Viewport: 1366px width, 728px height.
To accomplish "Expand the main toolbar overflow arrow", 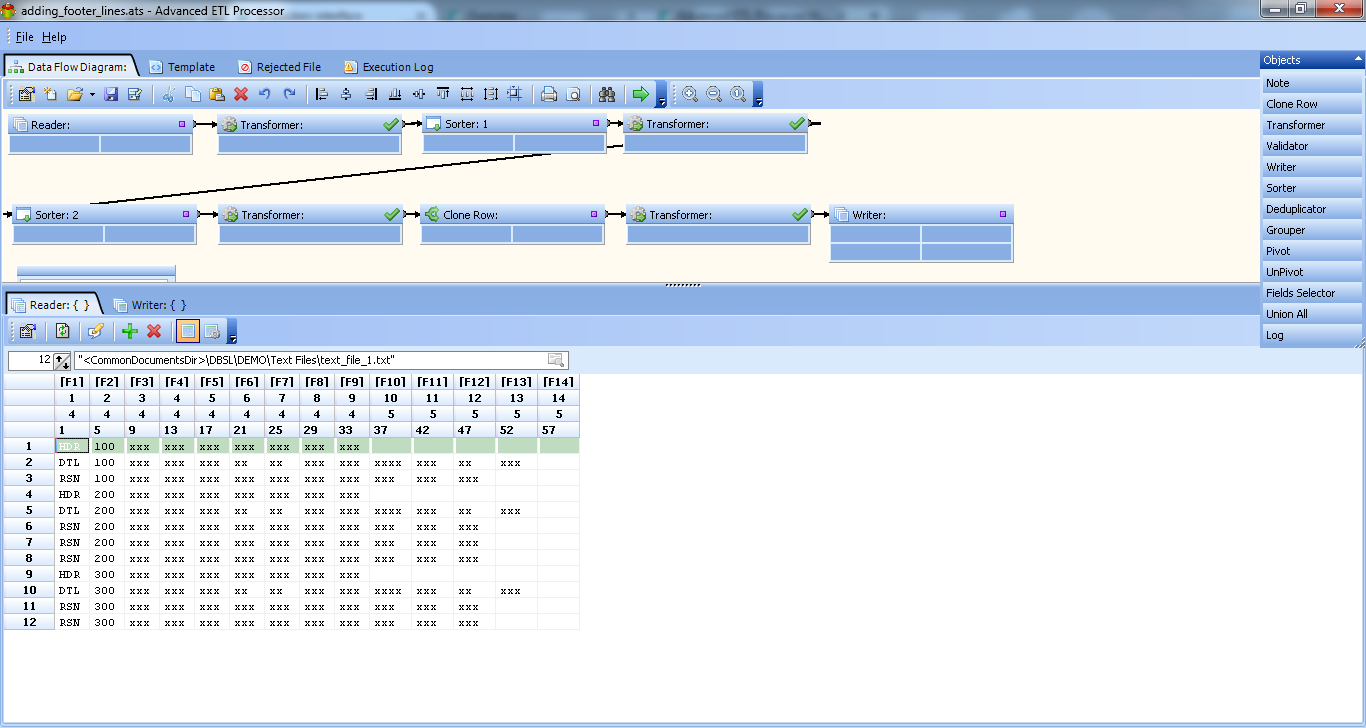I will click(x=662, y=96).
